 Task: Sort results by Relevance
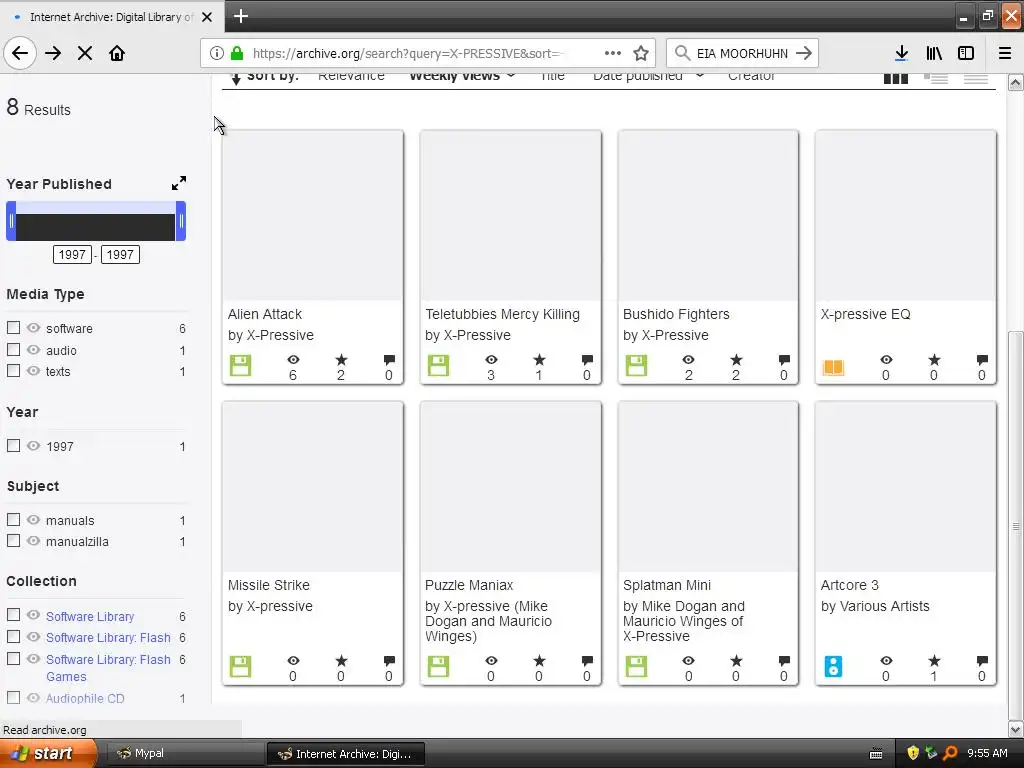click(x=351, y=77)
